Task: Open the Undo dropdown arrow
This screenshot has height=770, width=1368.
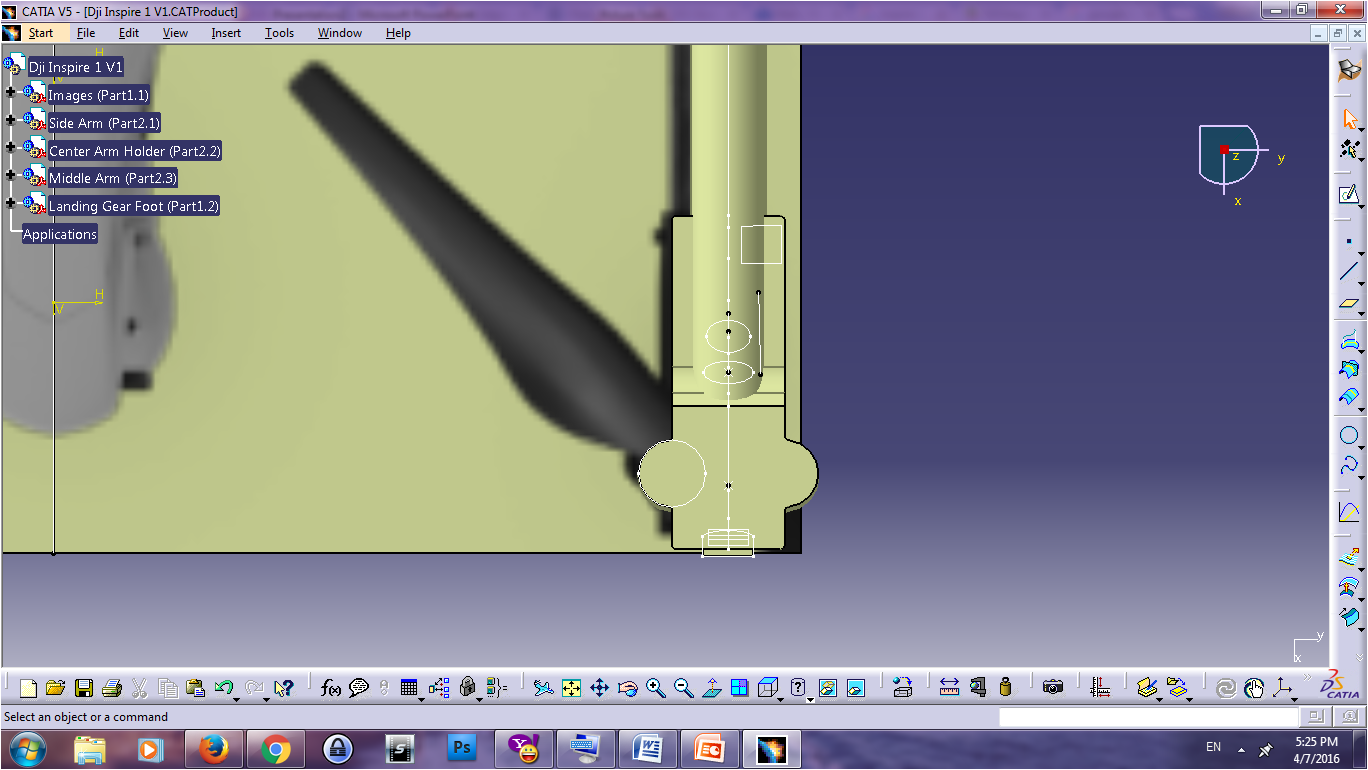Action: [x=236, y=699]
